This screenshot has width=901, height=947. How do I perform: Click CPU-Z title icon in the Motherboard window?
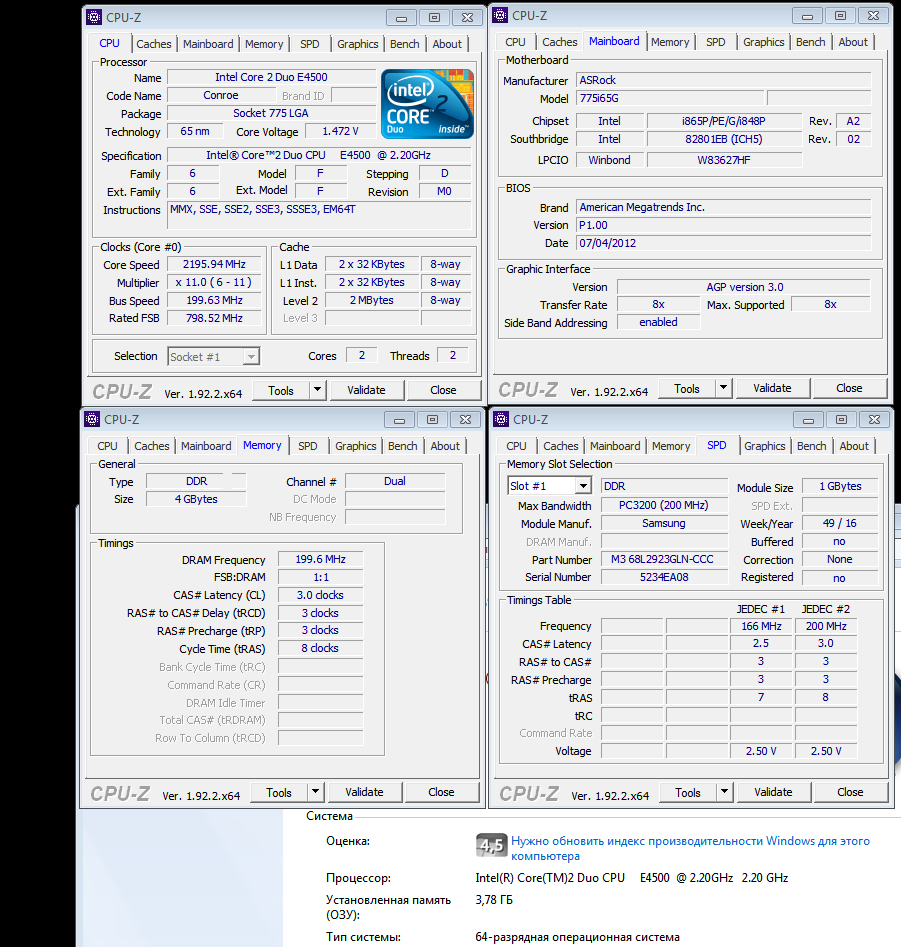(500, 15)
